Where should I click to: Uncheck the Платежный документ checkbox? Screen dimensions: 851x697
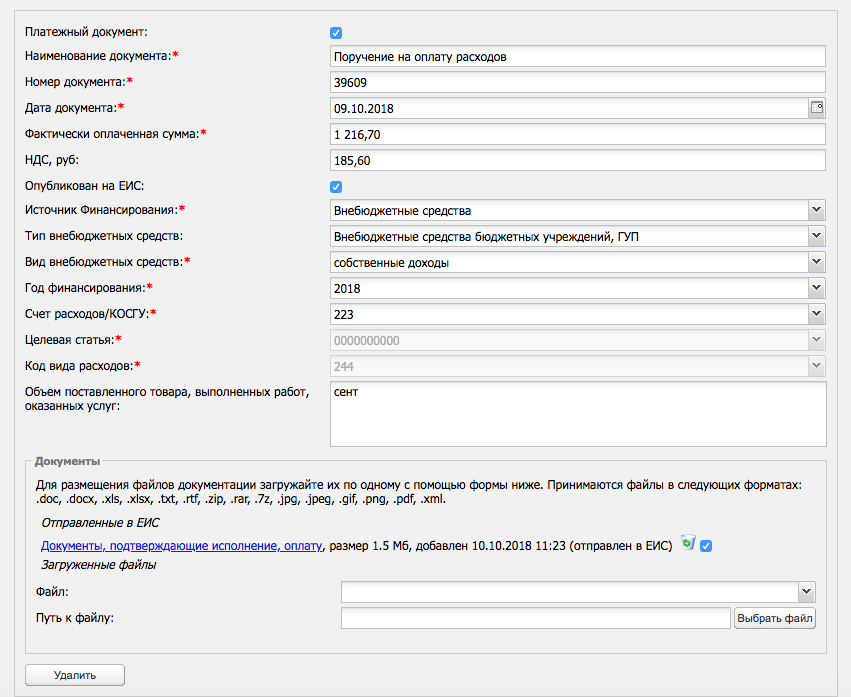[x=336, y=33]
